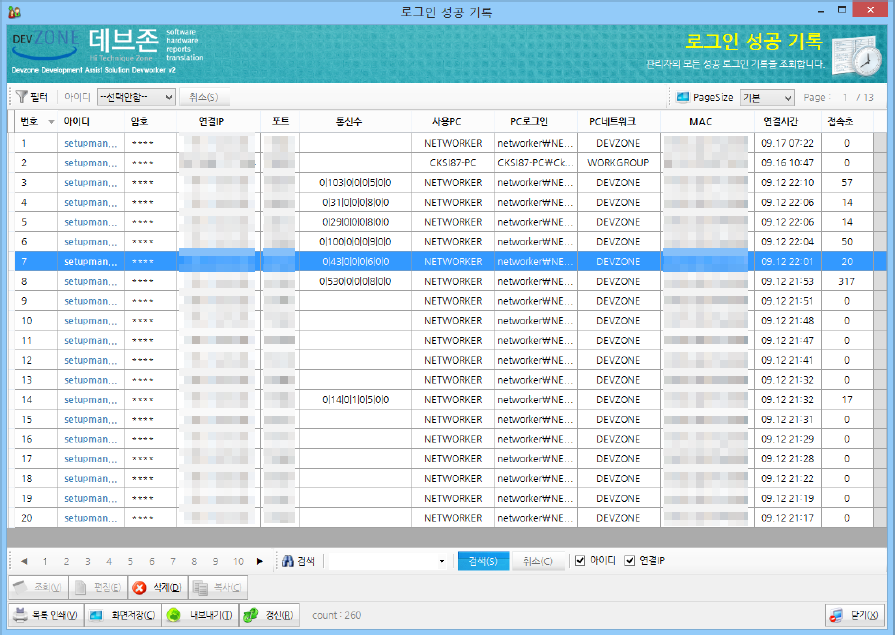
Task: Click the 09.12 21:17 time in row 20
Action: pyautogui.click(x=787, y=519)
